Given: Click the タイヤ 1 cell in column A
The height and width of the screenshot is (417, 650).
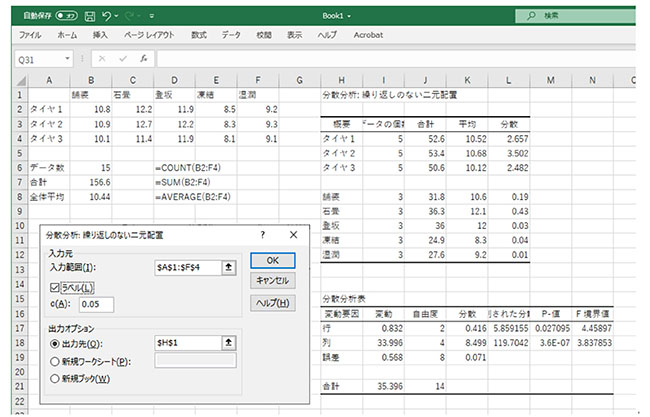Looking at the screenshot, I should [49, 109].
